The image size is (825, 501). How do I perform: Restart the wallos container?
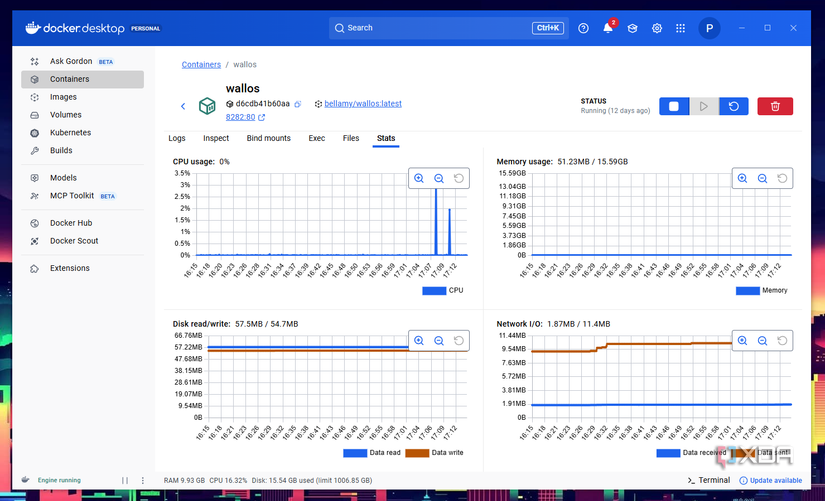[x=733, y=106]
